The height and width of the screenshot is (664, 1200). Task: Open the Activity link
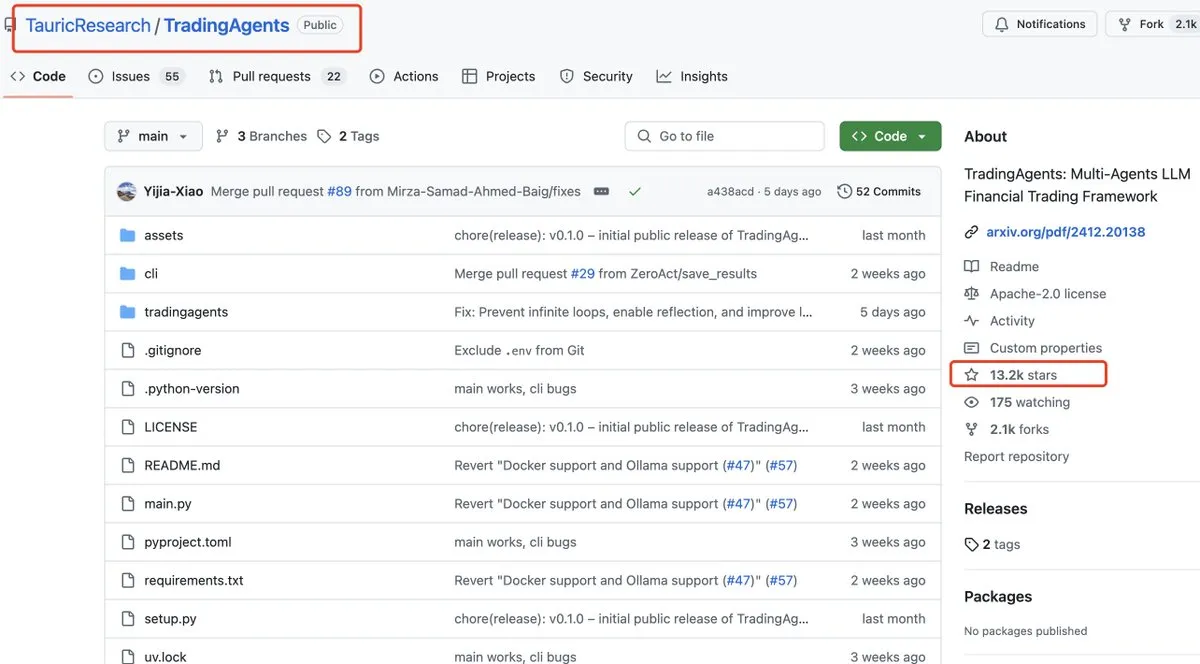1012,321
